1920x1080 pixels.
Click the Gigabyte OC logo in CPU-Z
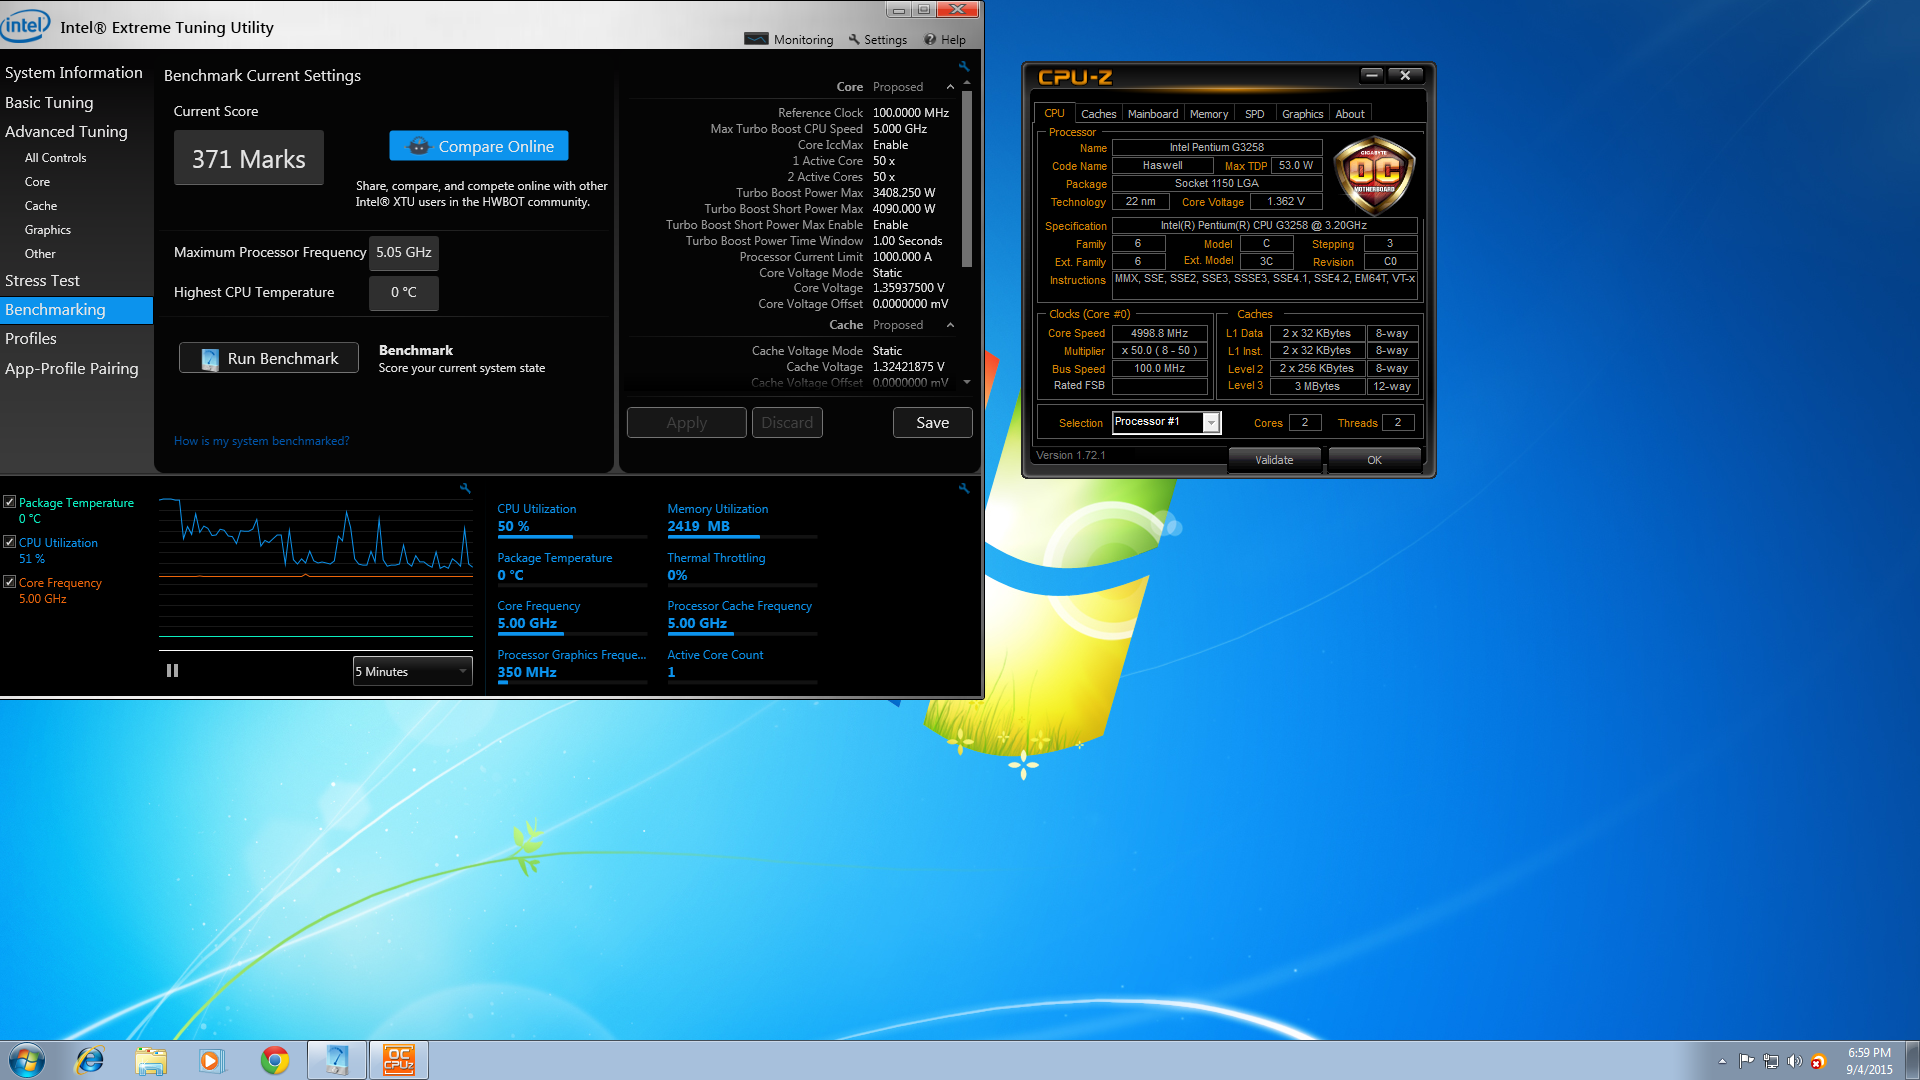(x=1374, y=177)
